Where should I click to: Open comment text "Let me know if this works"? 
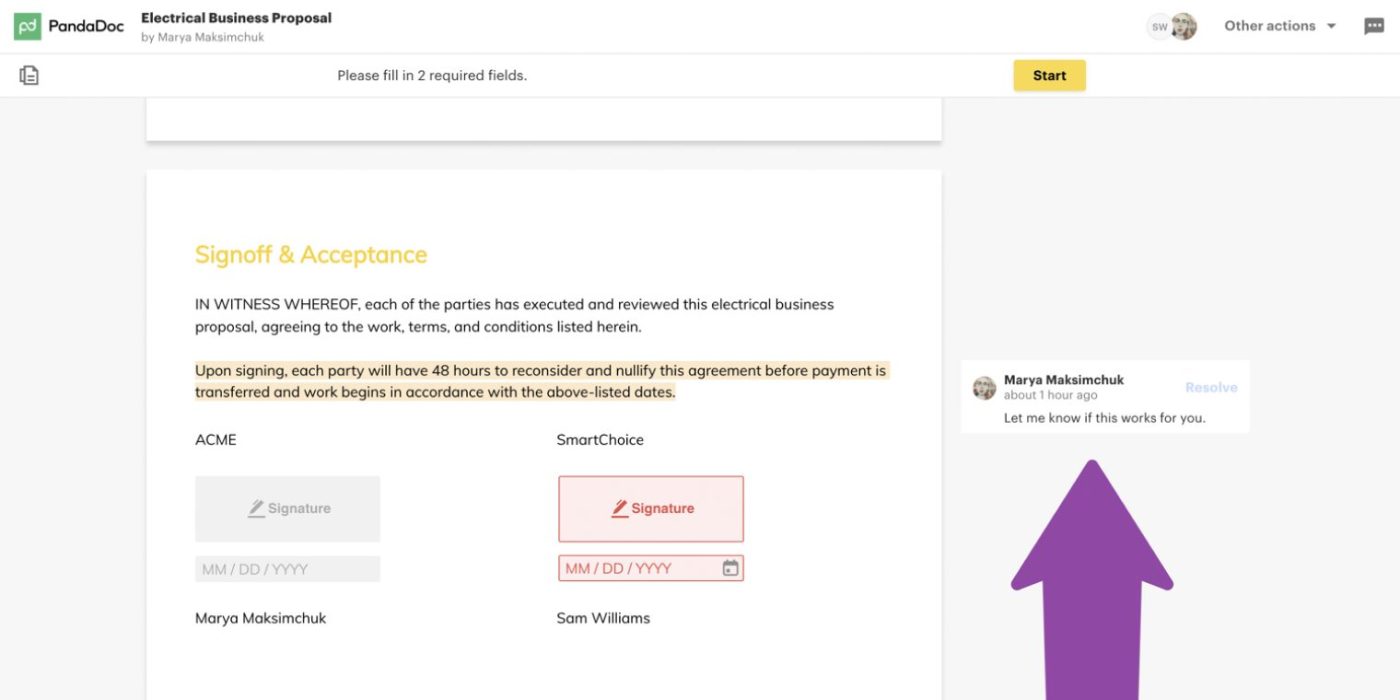[1104, 418]
